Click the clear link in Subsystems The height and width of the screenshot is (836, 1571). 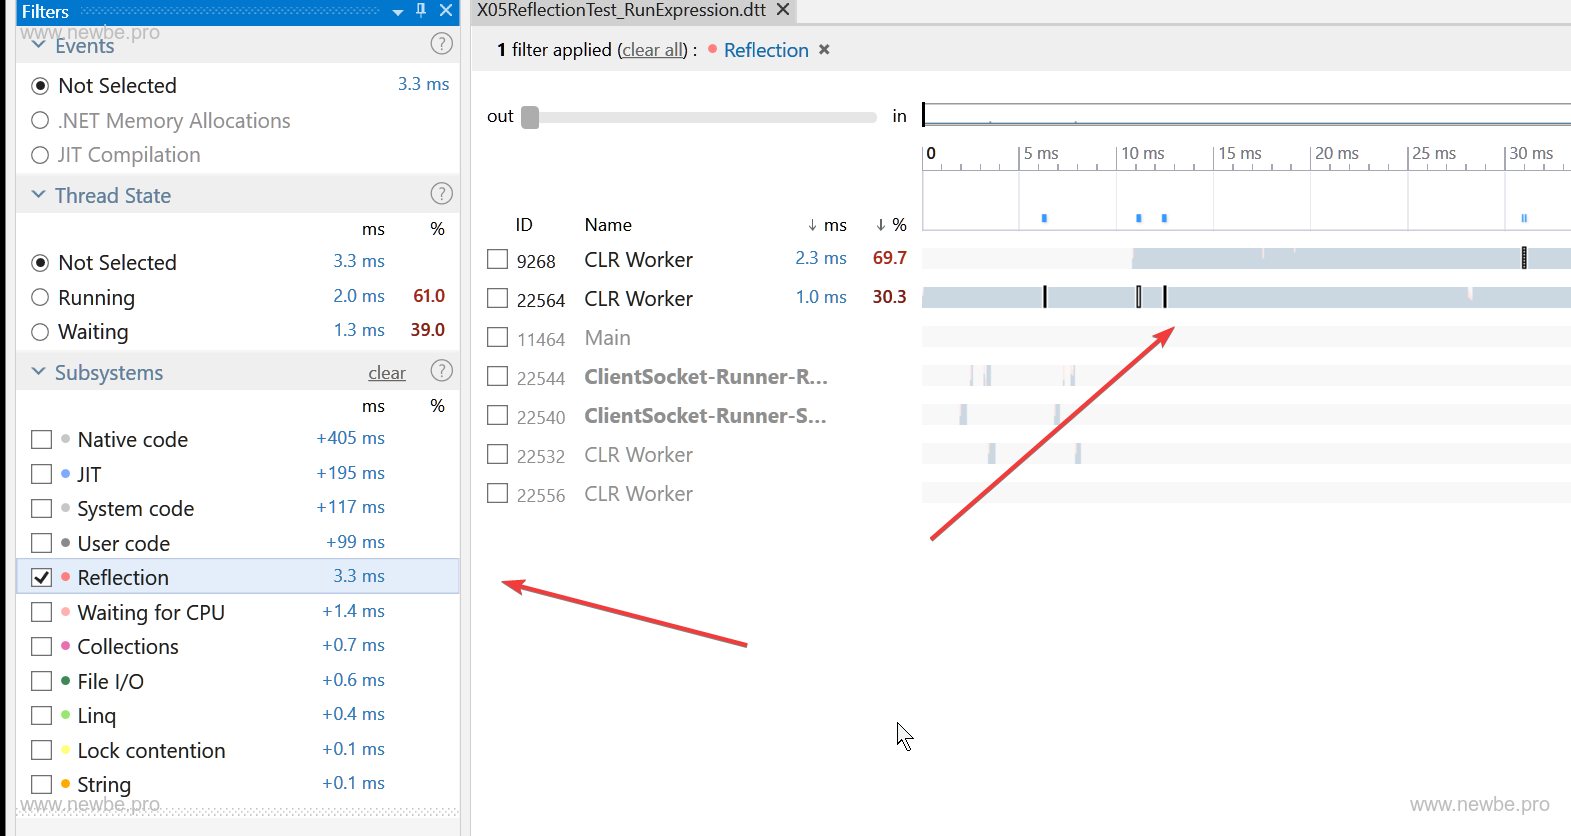pyautogui.click(x=386, y=373)
